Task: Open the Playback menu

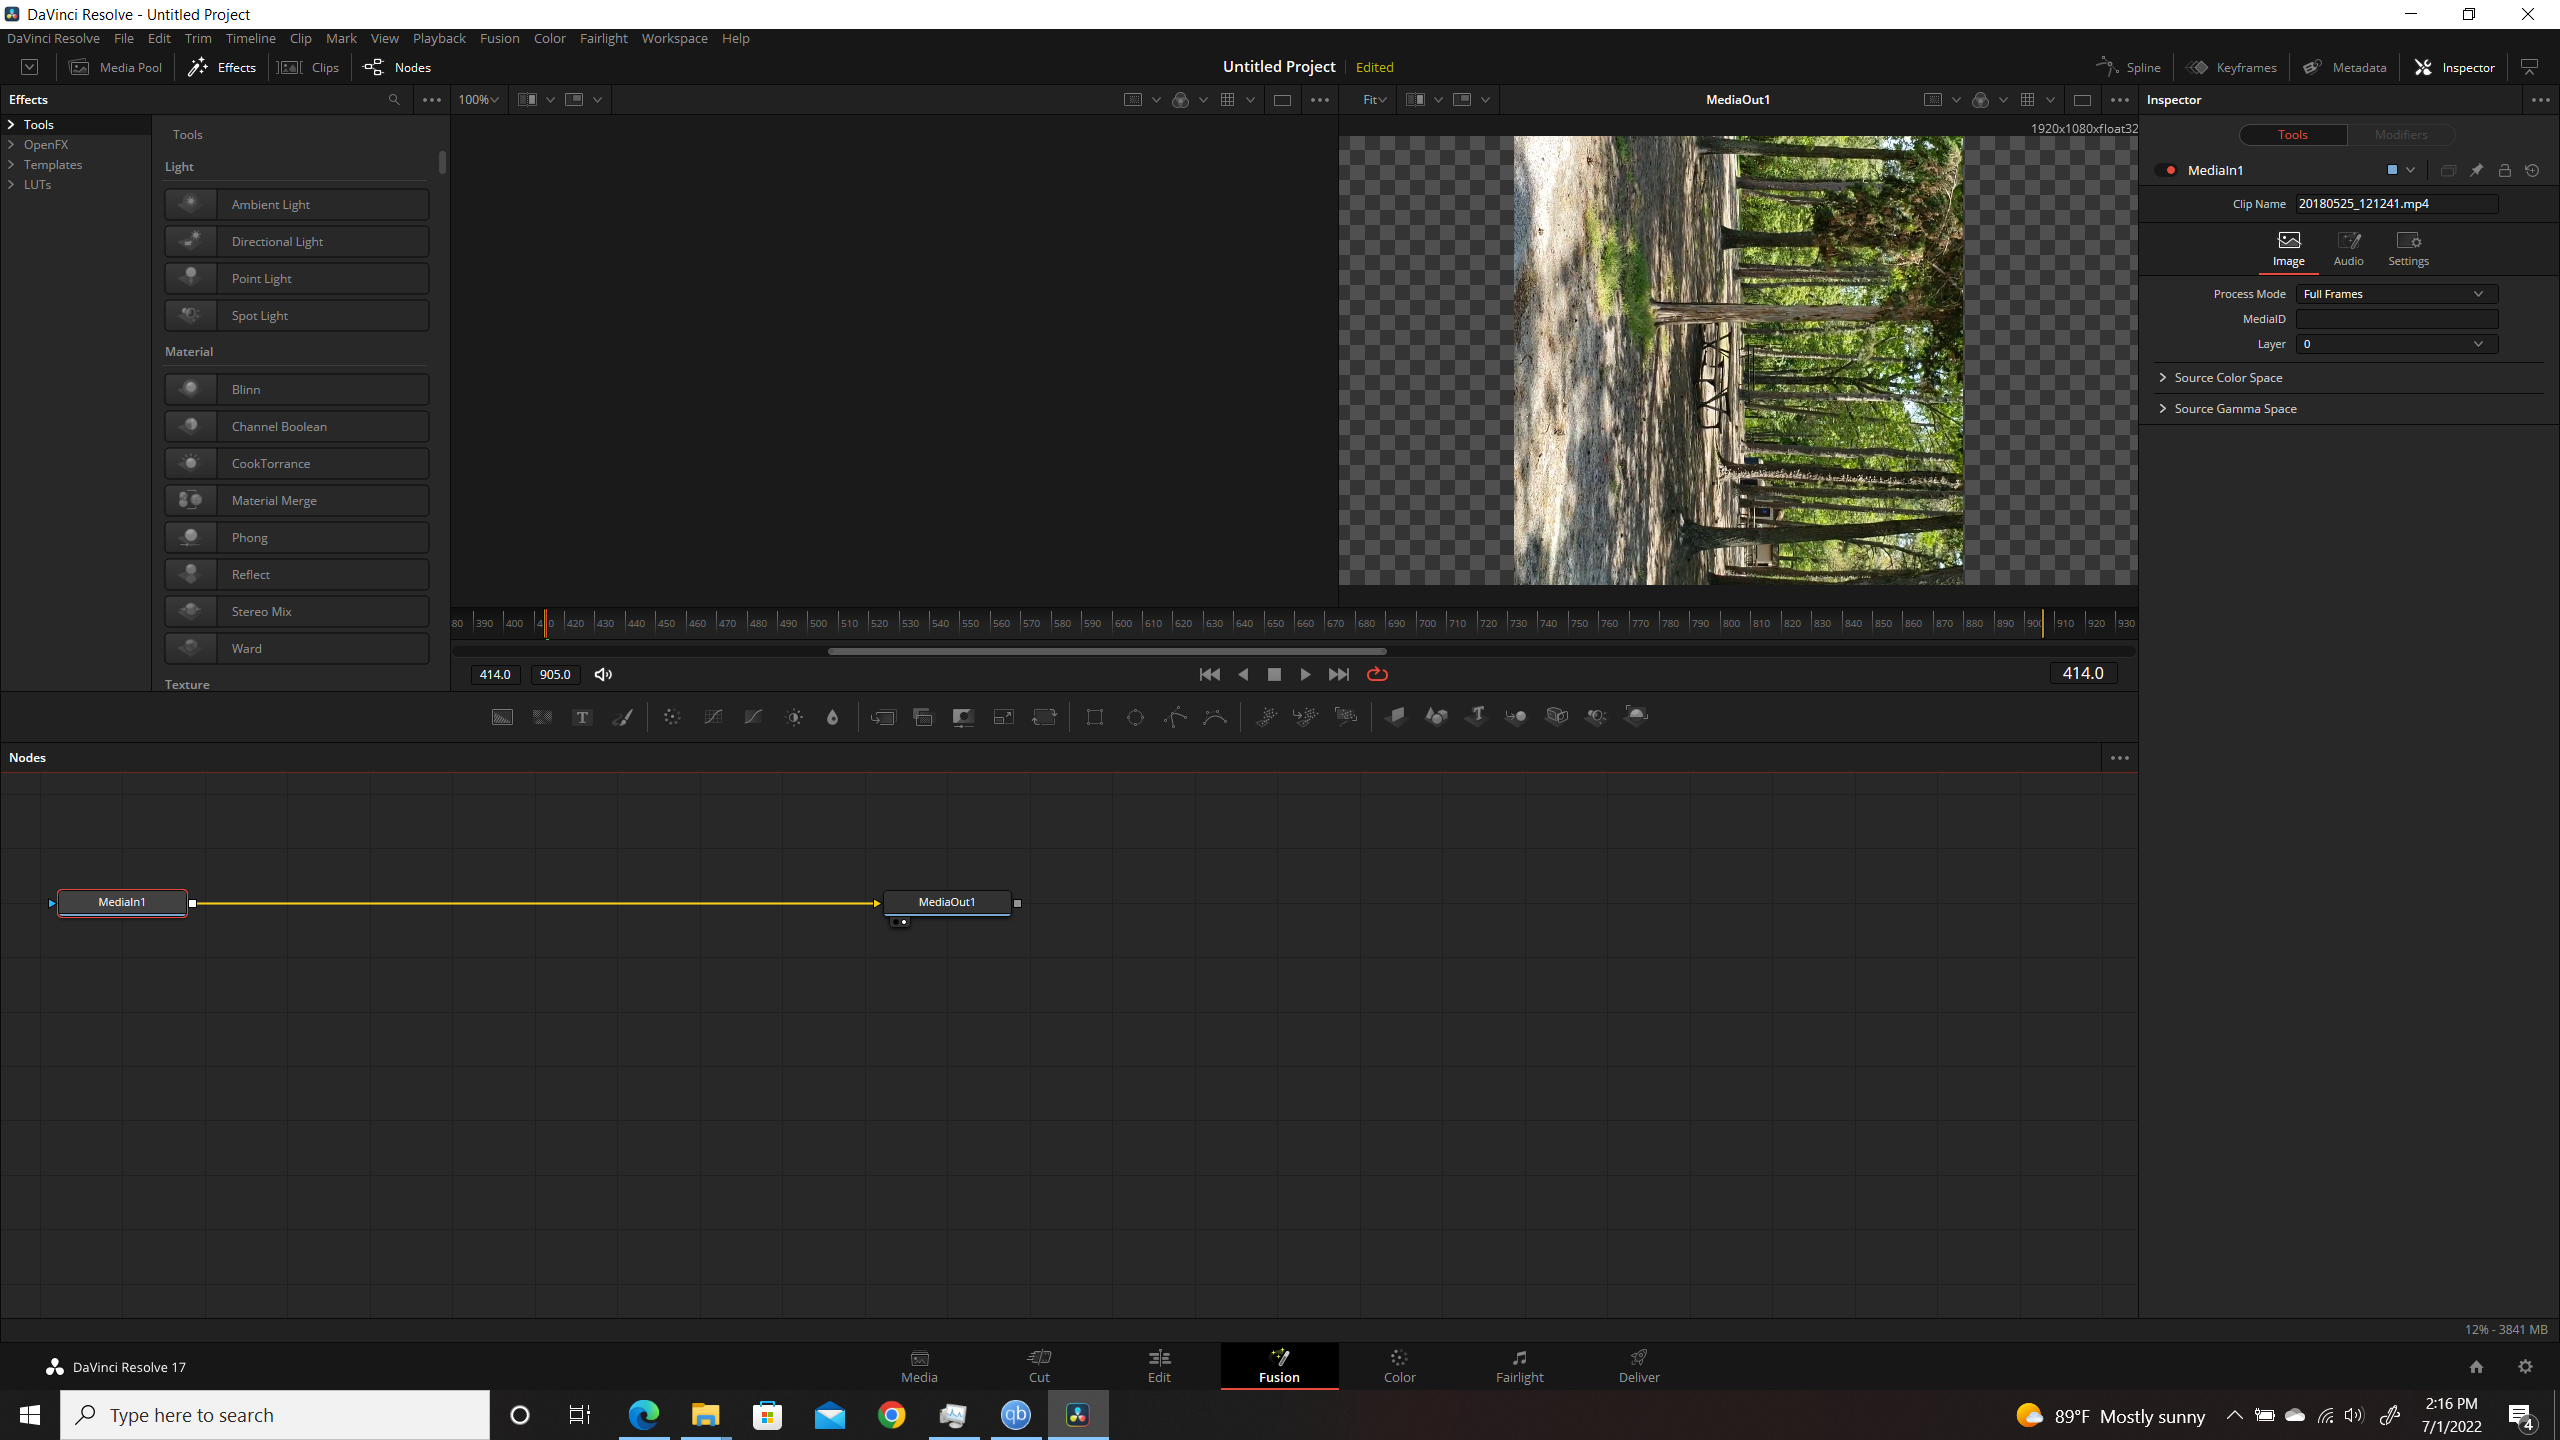Action: pyautogui.click(x=439, y=38)
